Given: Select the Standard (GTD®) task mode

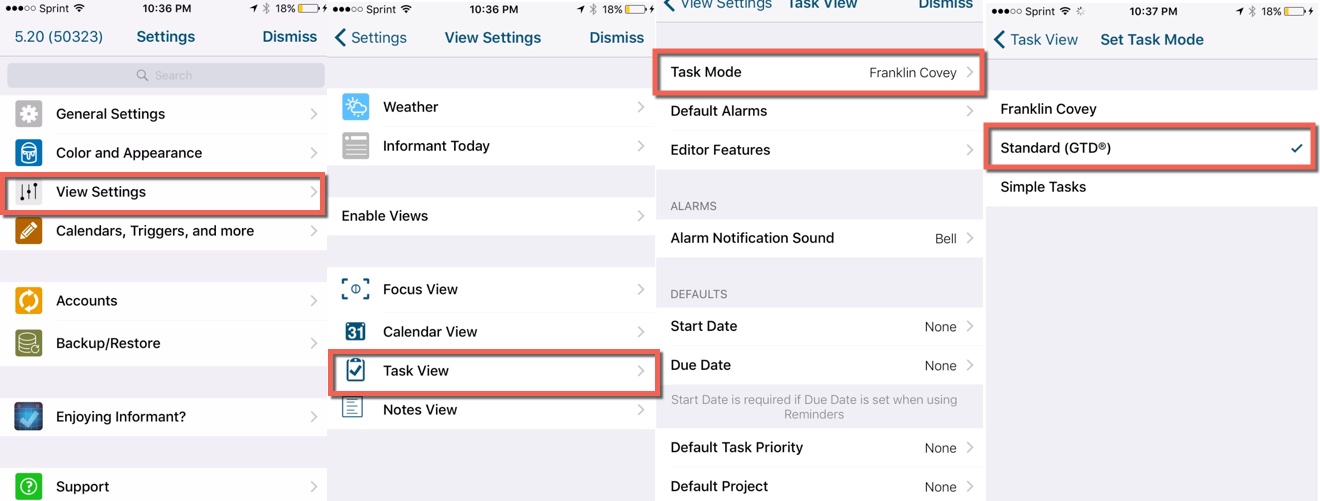Looking at the screenshot, I should pyautogui.click(x=1150, y=148).
